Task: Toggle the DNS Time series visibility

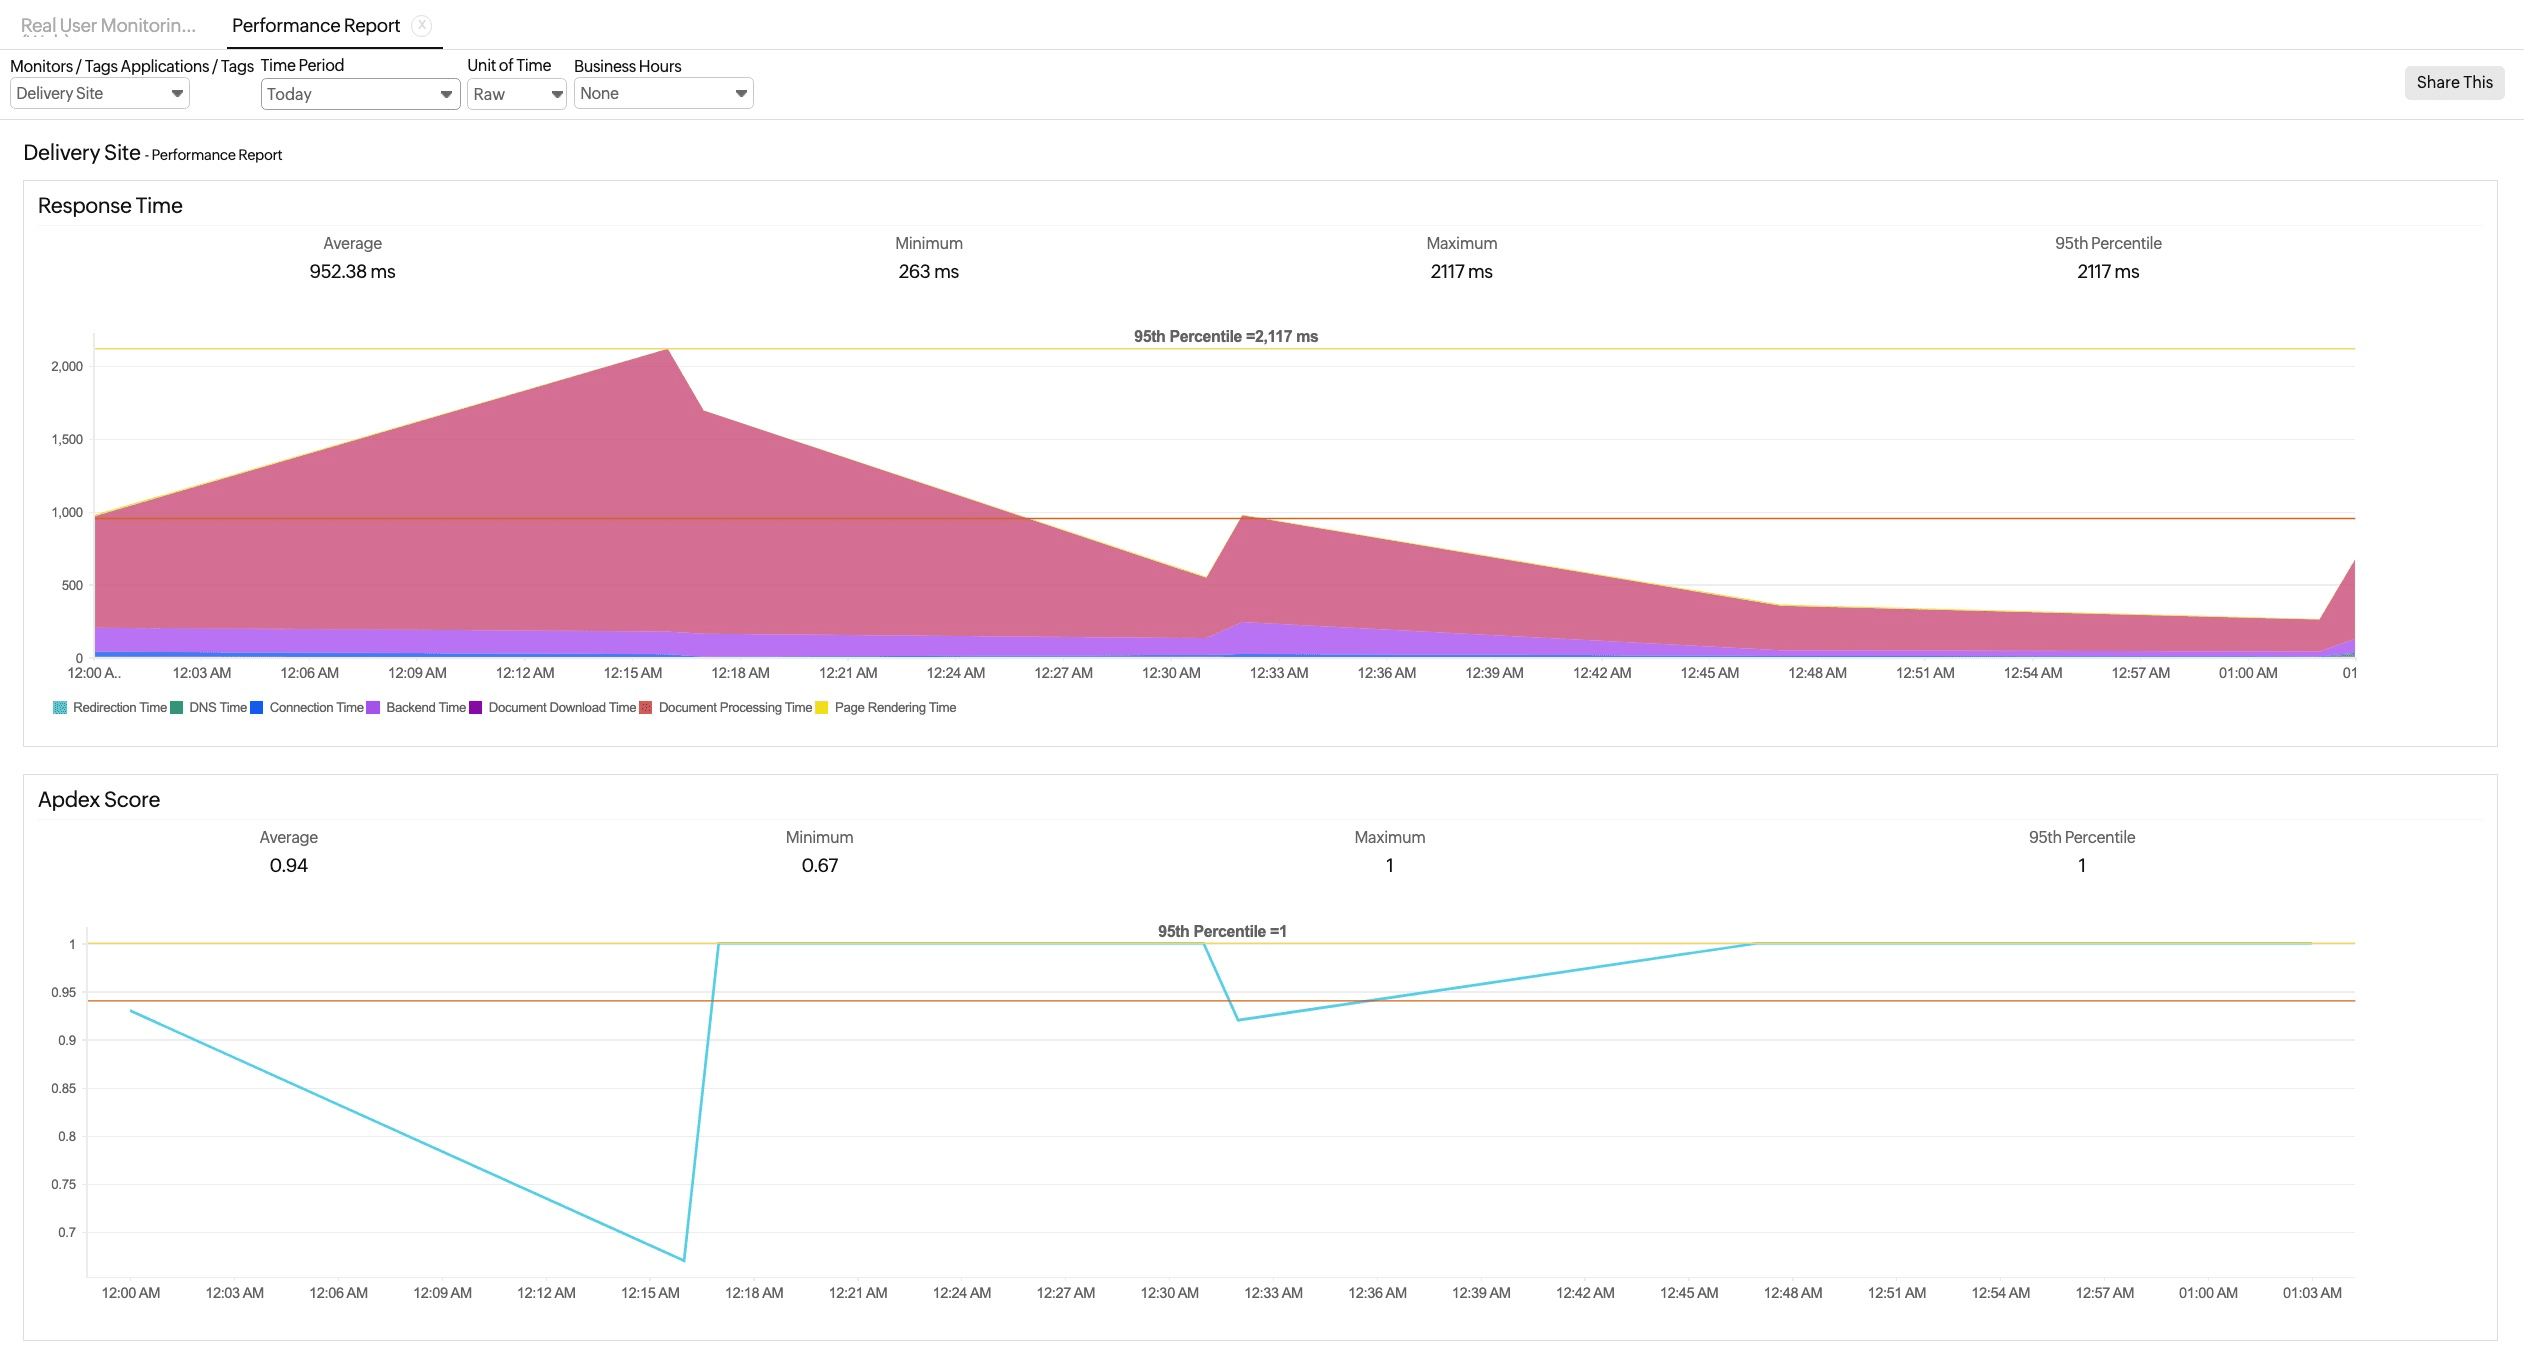Action: pos(211,707)
